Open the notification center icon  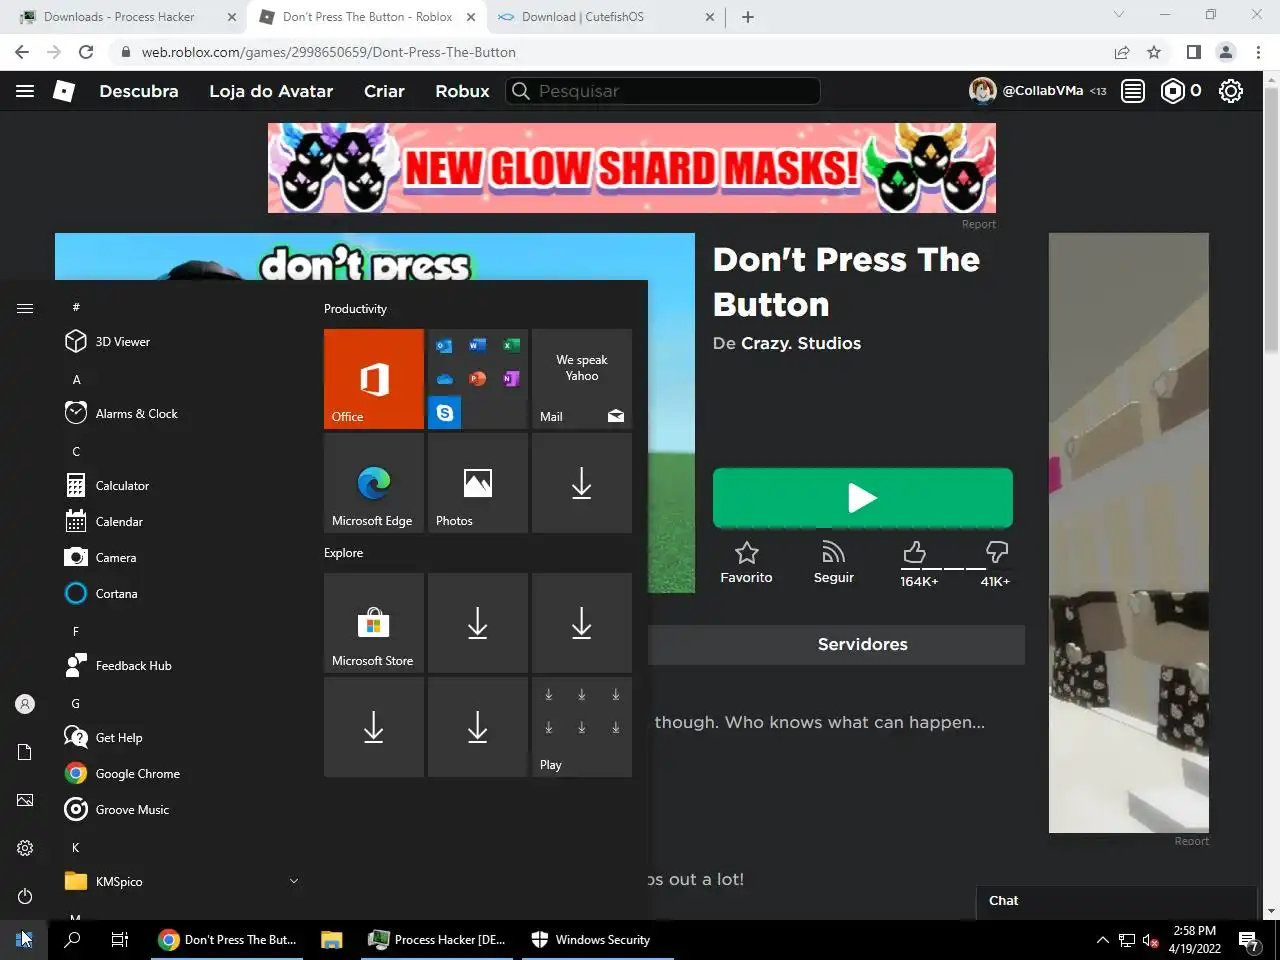(1248, 940)
